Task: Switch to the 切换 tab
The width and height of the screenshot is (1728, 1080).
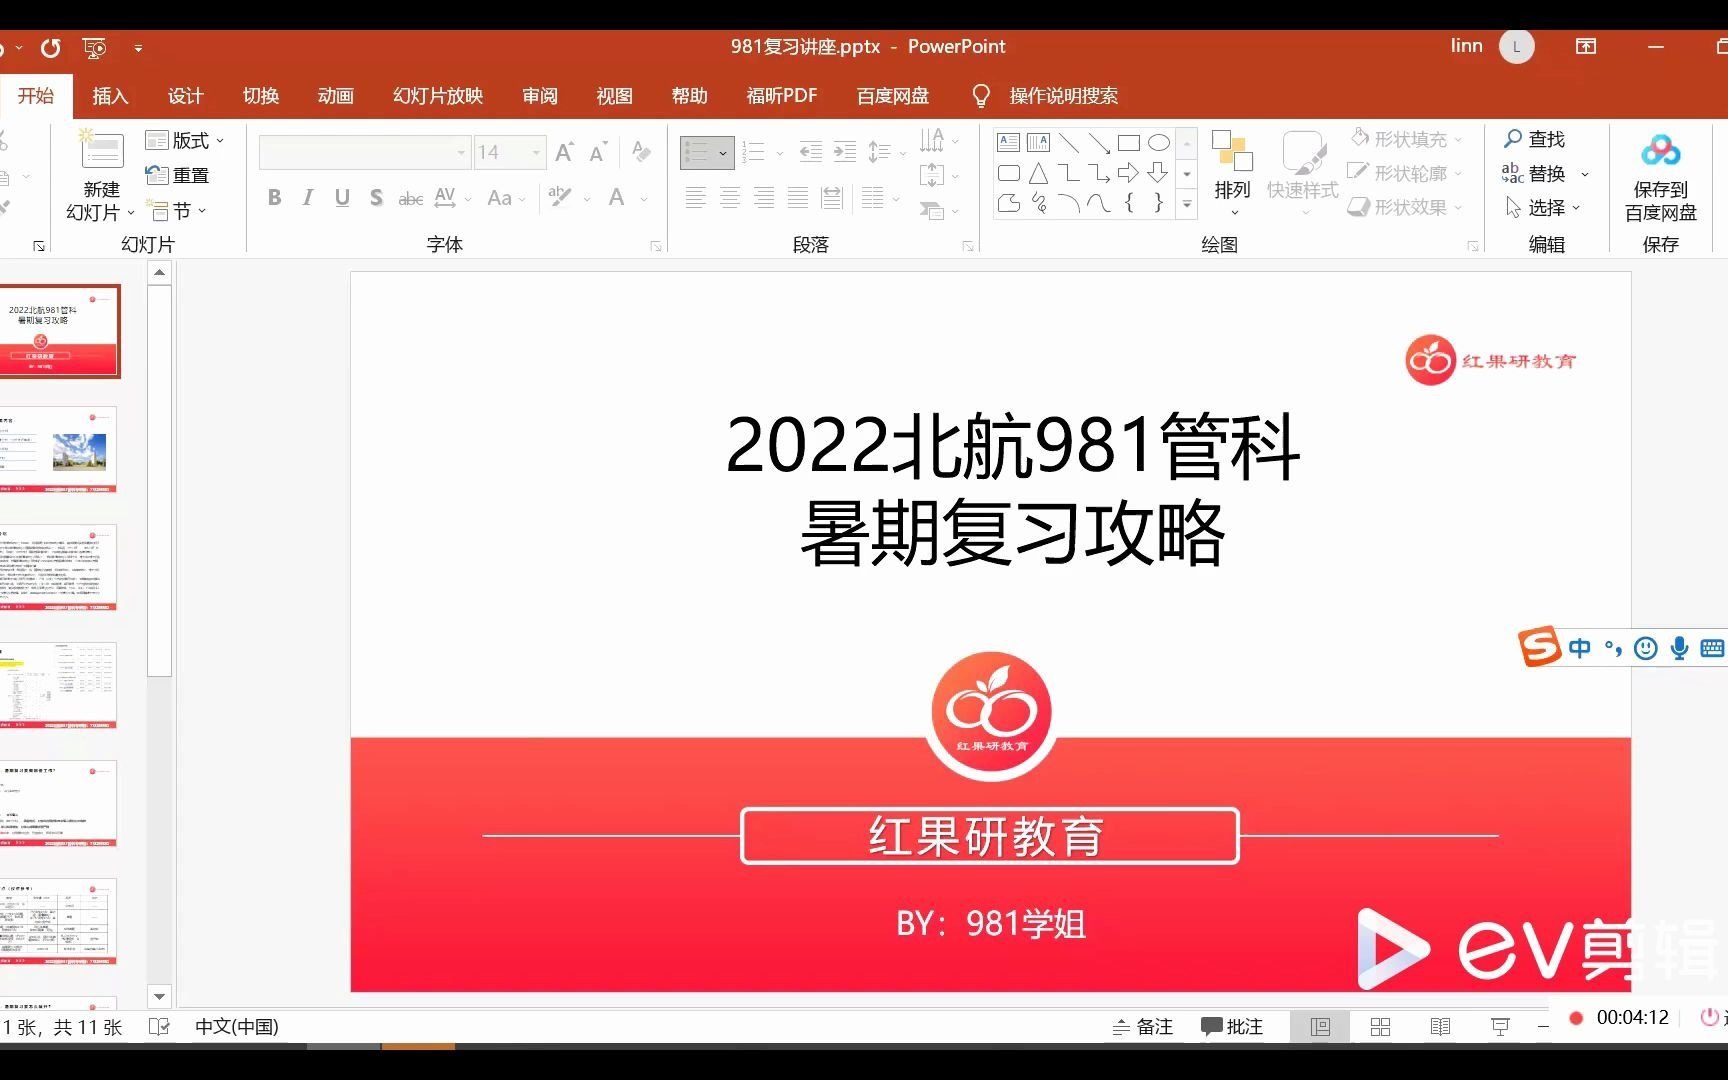Action: pyautogui.click(x=260, y=95)
